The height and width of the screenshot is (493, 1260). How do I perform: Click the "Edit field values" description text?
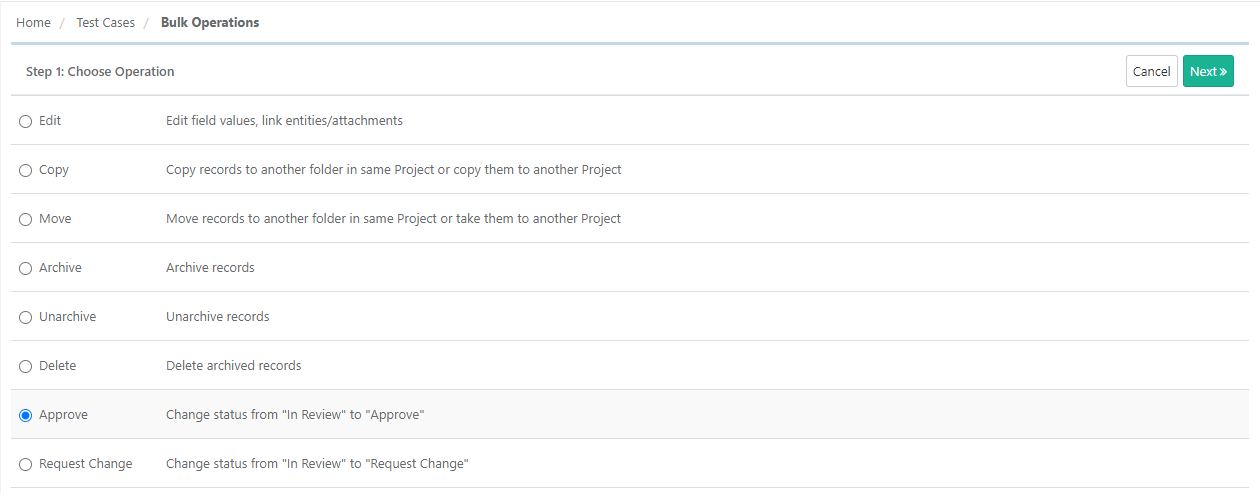tap(284, 120)
